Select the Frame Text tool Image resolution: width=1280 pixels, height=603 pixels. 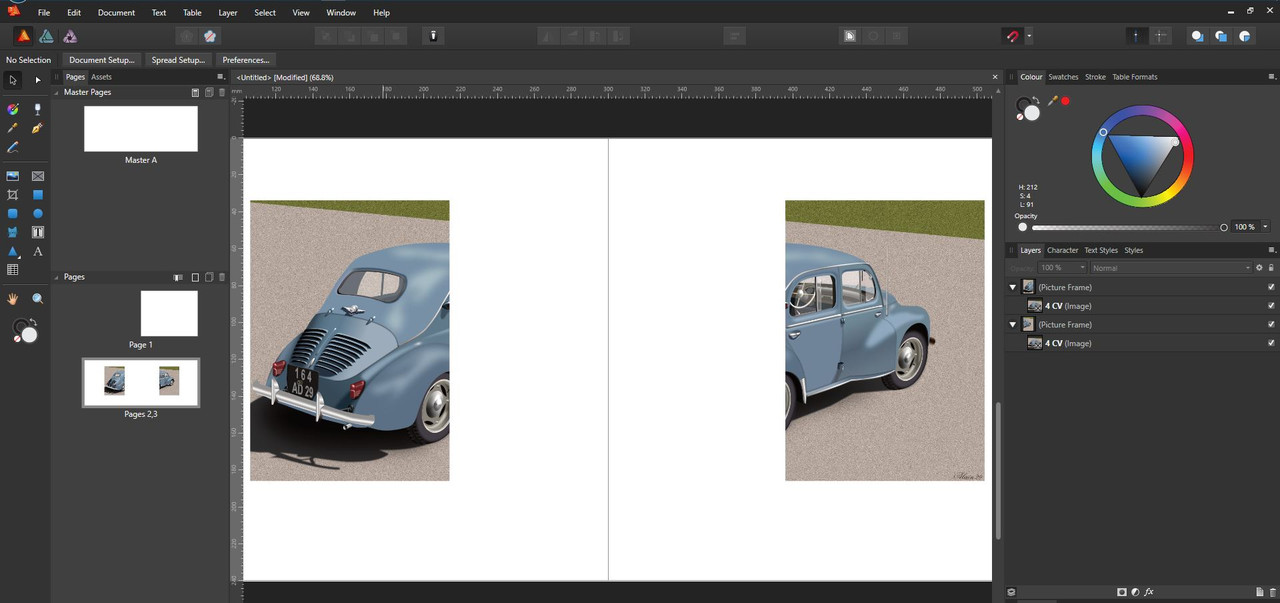38,232
